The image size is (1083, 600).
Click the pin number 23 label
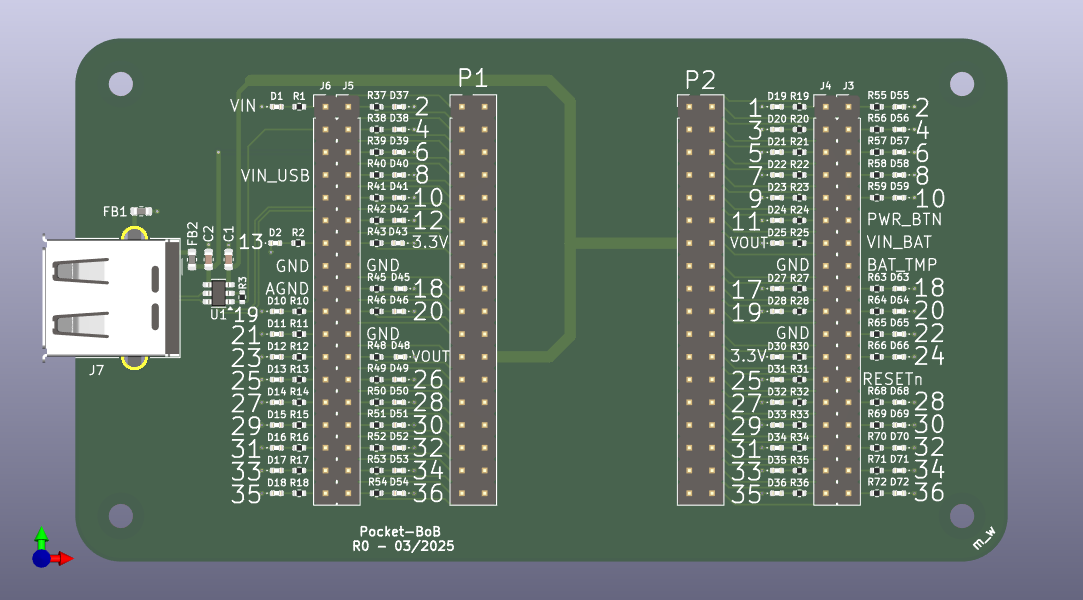246,358
